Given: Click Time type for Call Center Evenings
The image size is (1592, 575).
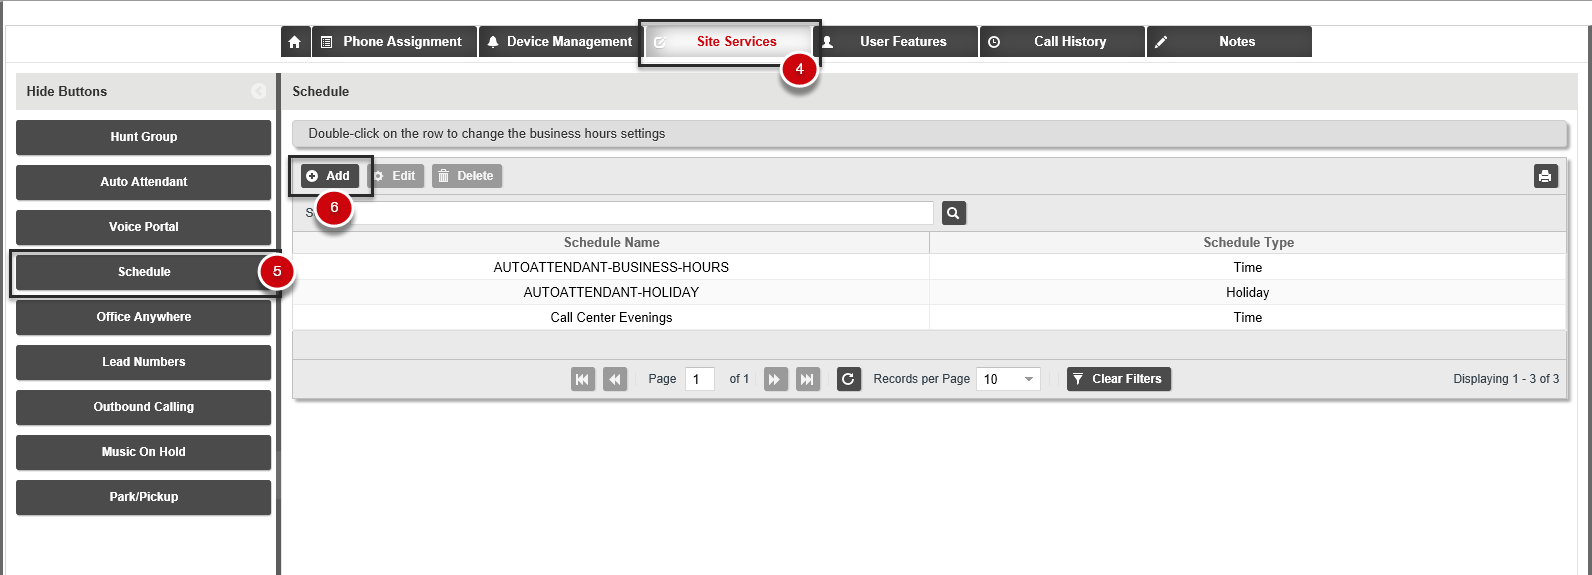Looking at the screenshot, I should (1248, 317).
